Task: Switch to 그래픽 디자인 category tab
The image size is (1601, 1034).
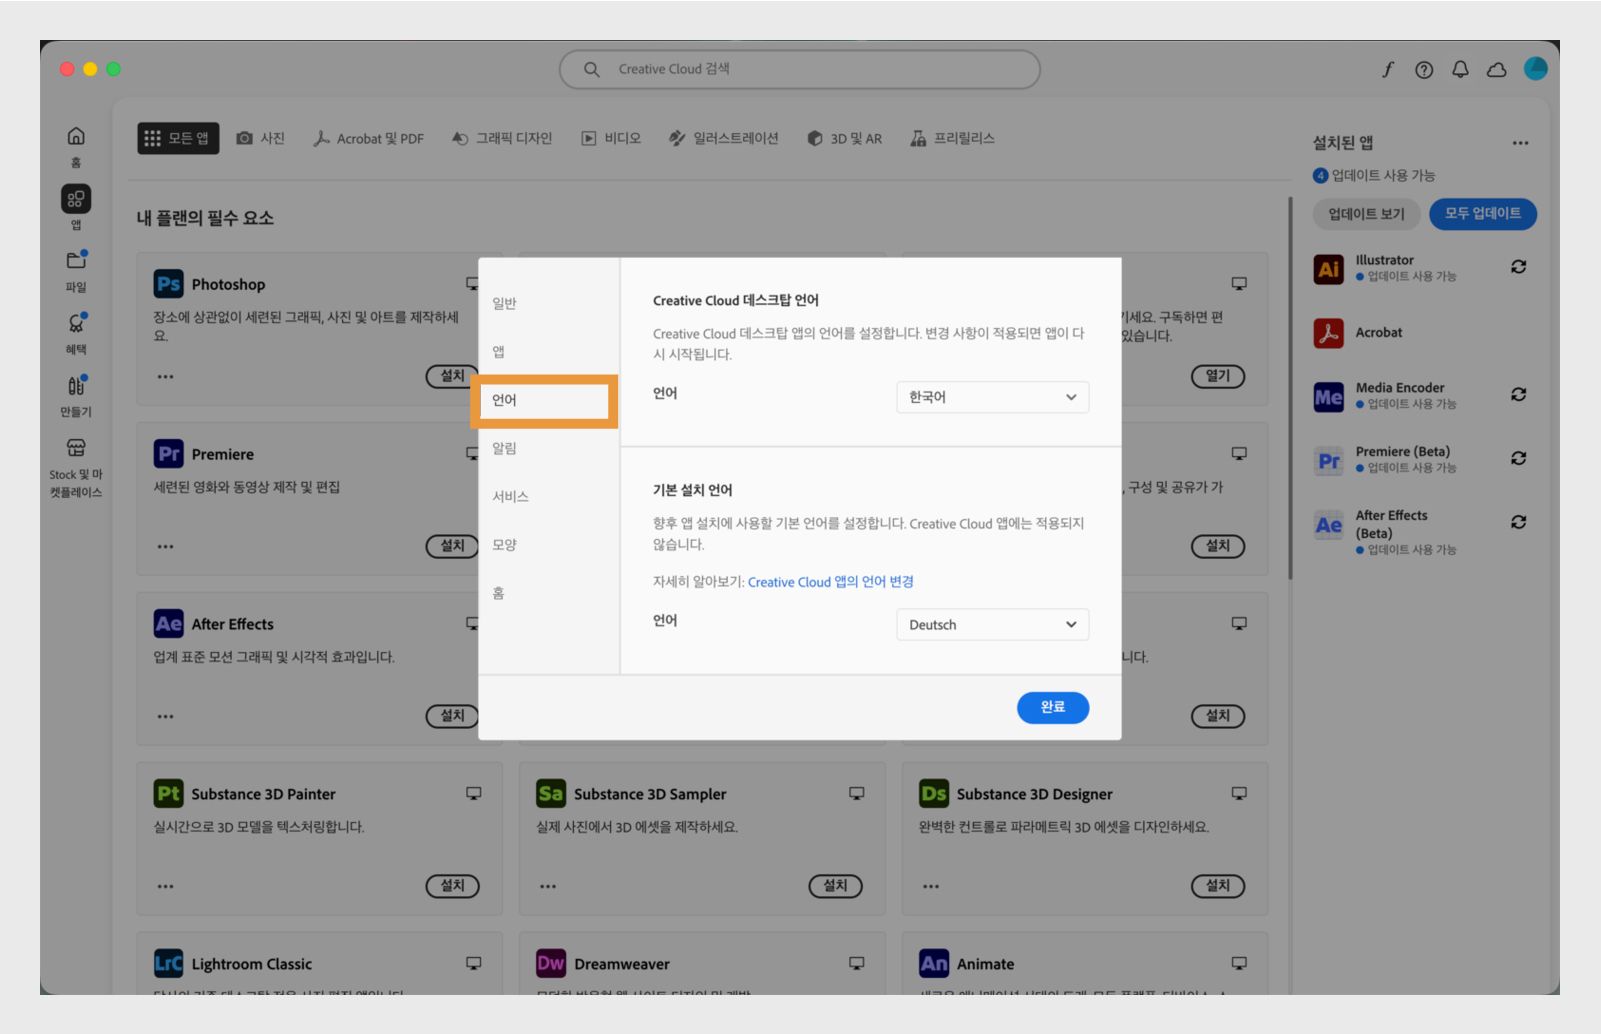Action: (502, 138)
